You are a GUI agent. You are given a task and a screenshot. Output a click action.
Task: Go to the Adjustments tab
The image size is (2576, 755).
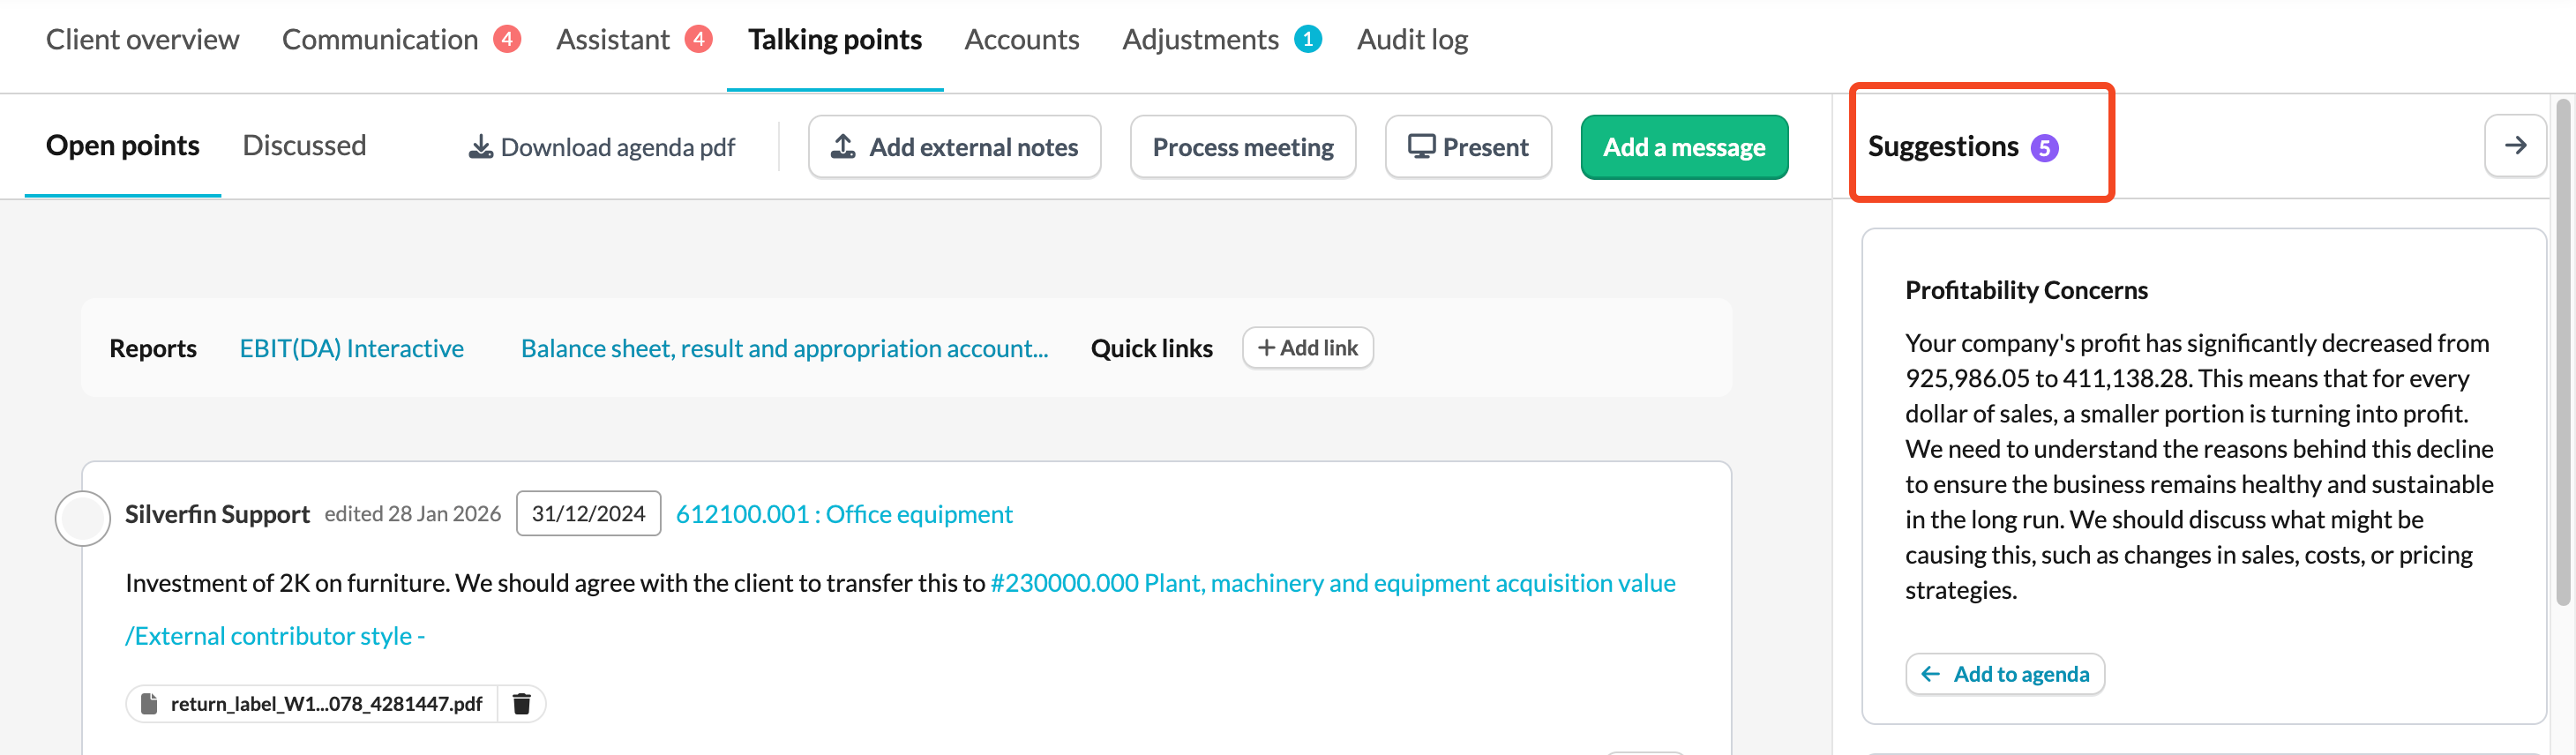[1200, 40]
